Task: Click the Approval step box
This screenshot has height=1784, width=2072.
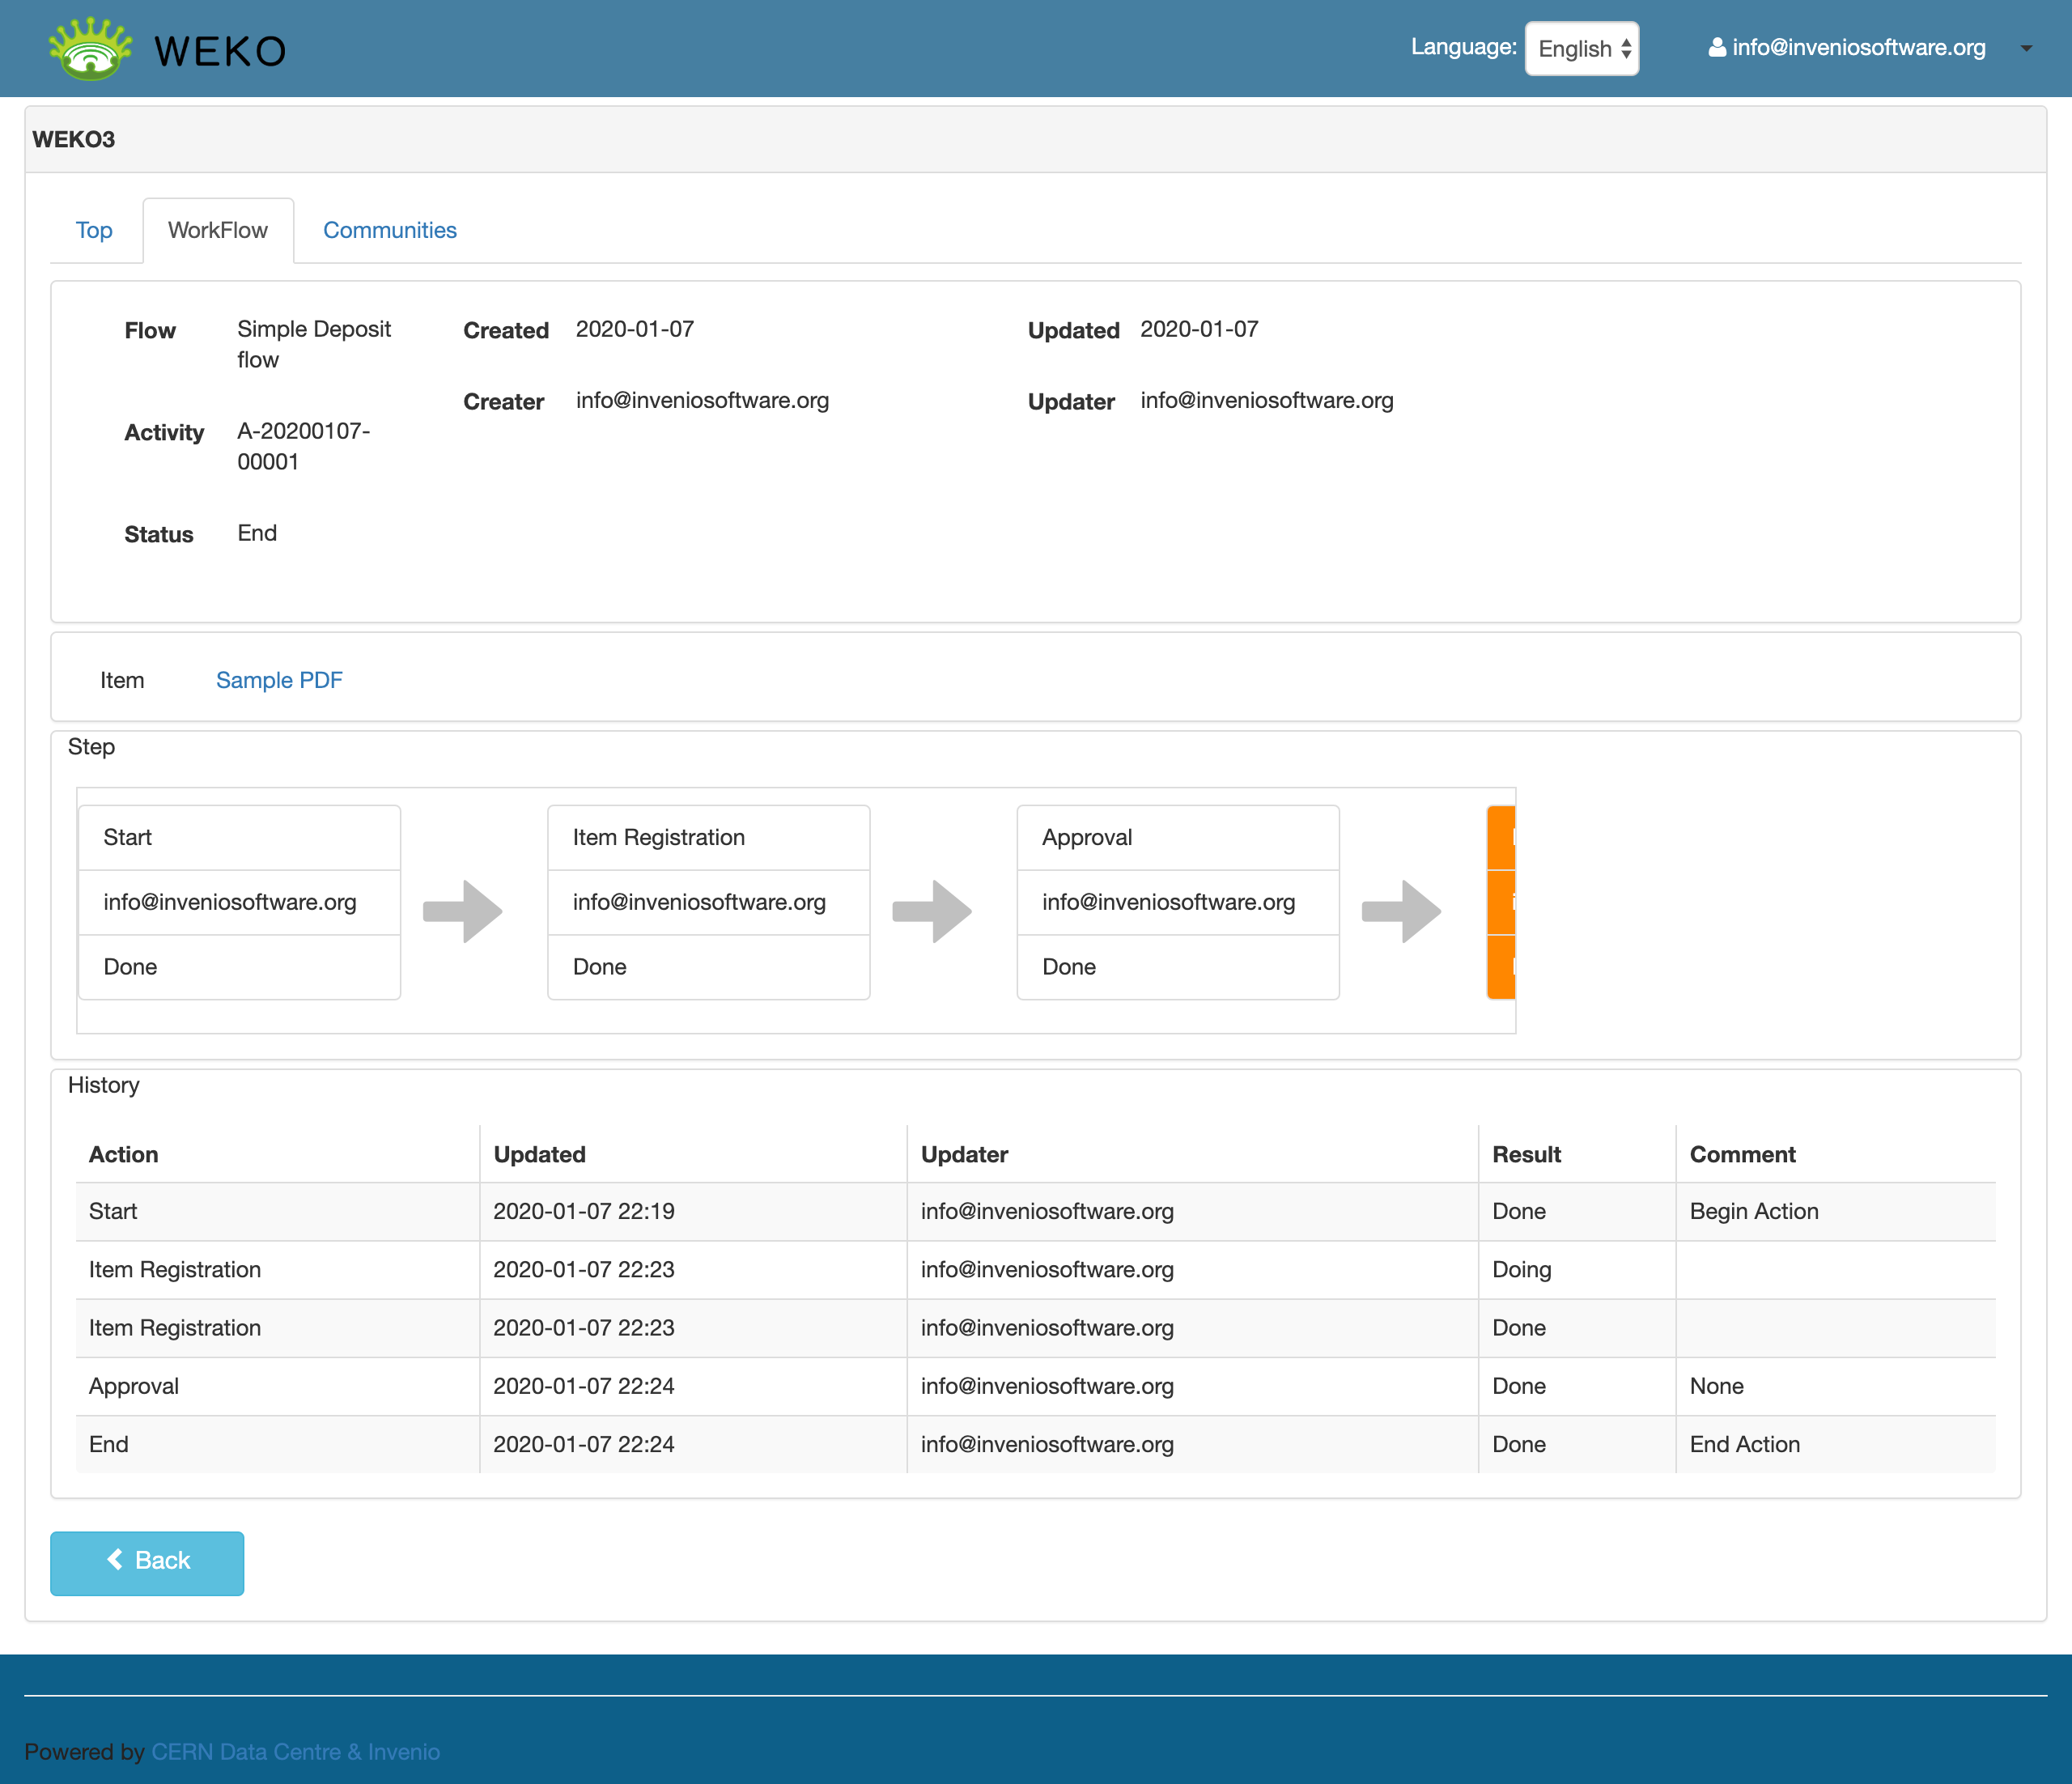Action: point(1177,902)
